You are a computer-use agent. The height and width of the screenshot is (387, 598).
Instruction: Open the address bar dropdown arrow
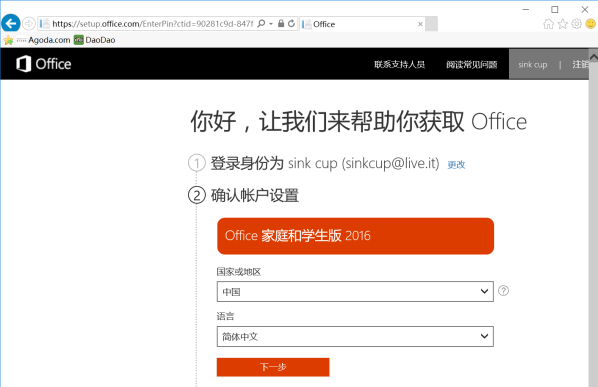click(271, 24)
